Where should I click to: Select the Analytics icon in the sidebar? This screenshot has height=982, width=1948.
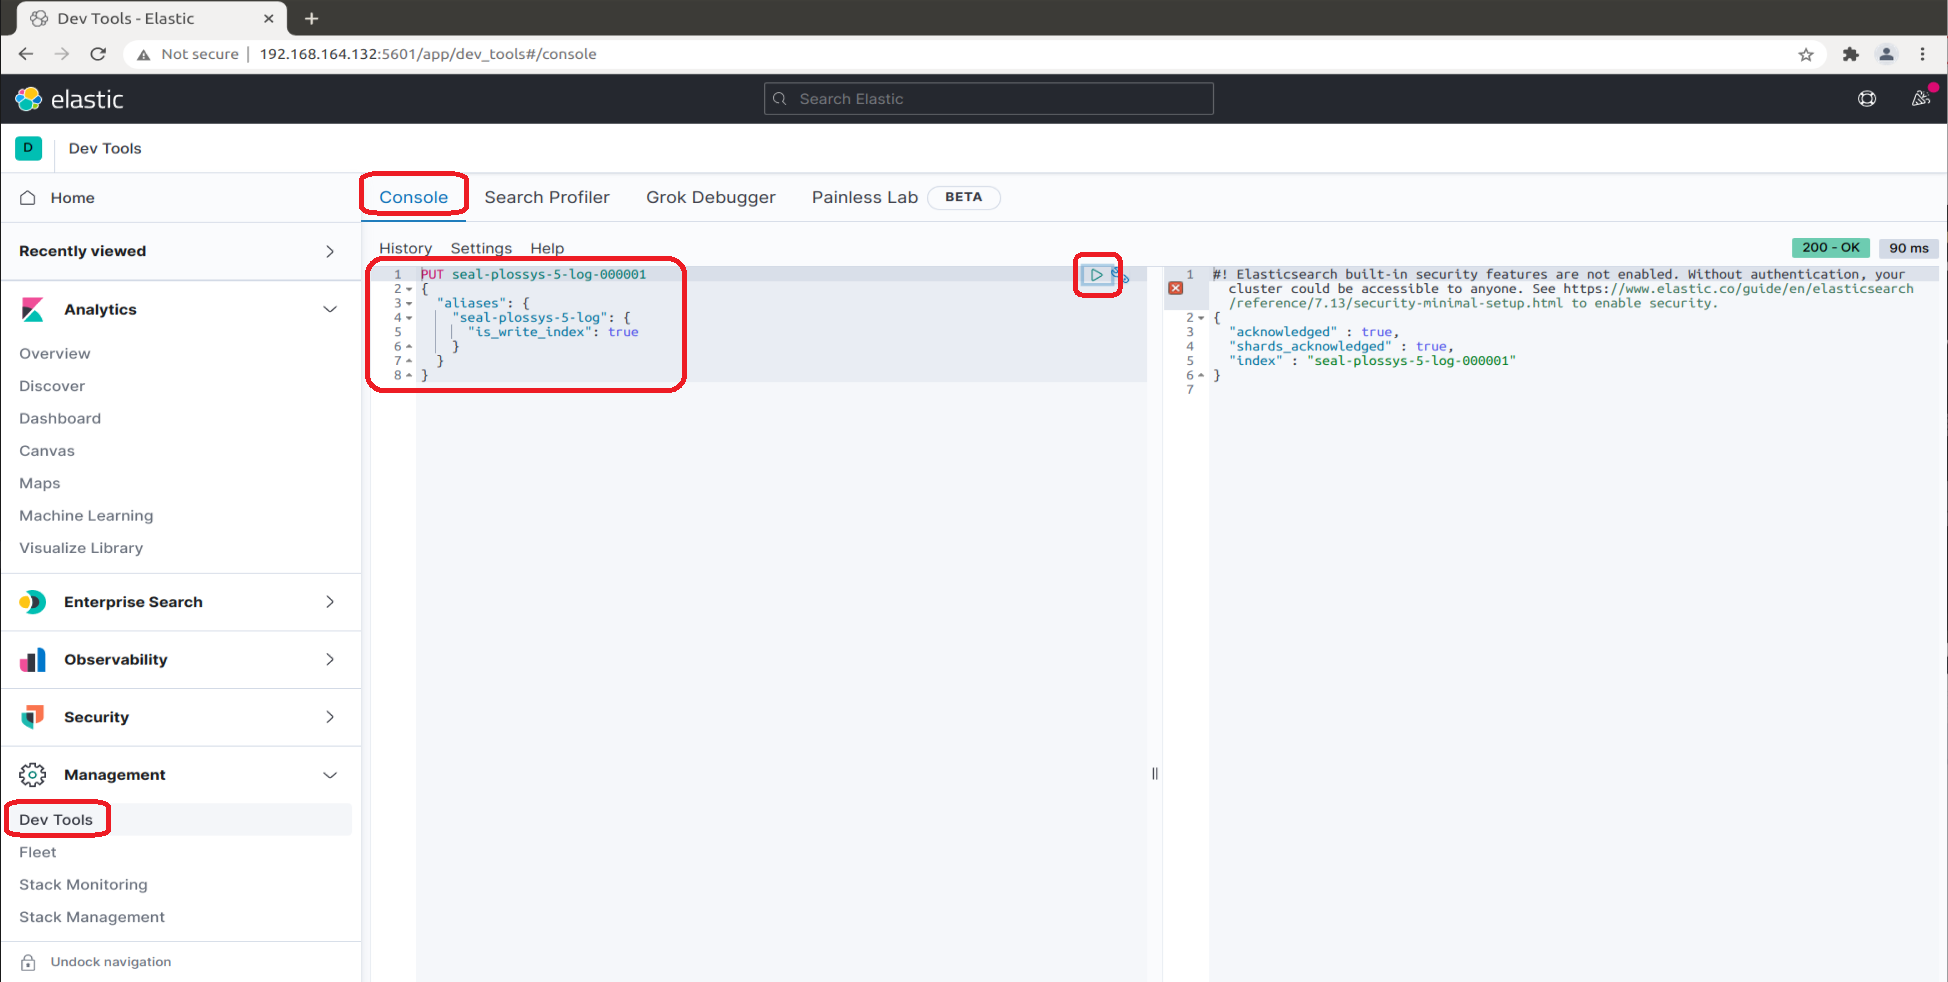(x=33, y=309)
